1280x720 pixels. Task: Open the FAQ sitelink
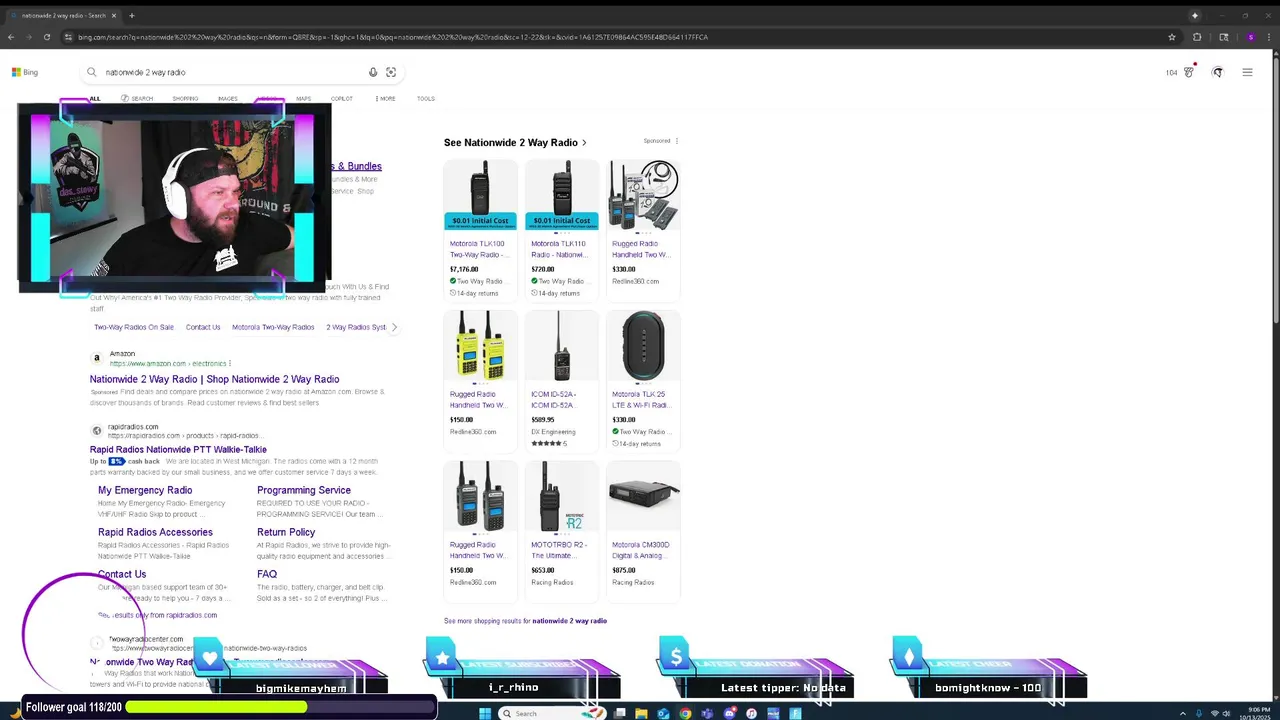267,574
